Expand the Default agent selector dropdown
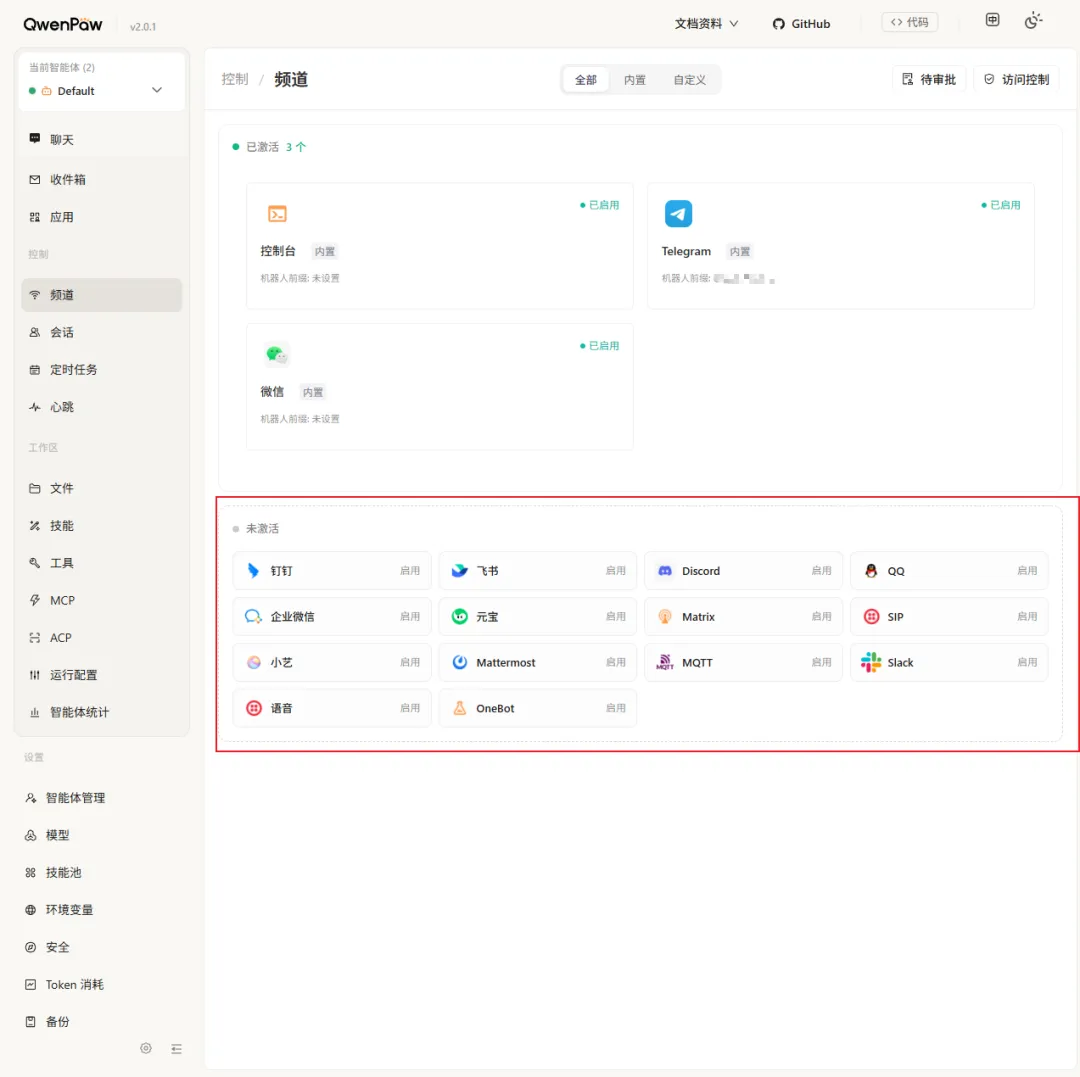1080x1077 pixels. 102,90
